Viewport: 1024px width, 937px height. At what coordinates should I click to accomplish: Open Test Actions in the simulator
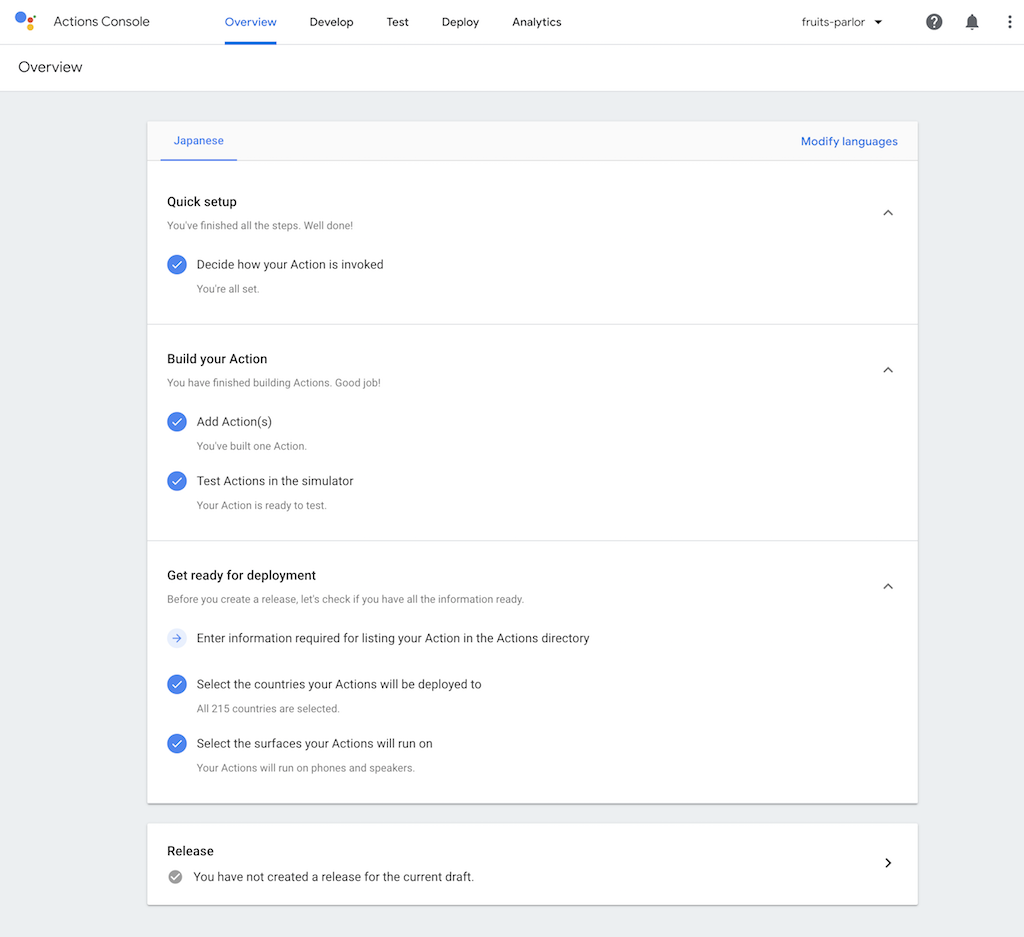click(275, 481)
